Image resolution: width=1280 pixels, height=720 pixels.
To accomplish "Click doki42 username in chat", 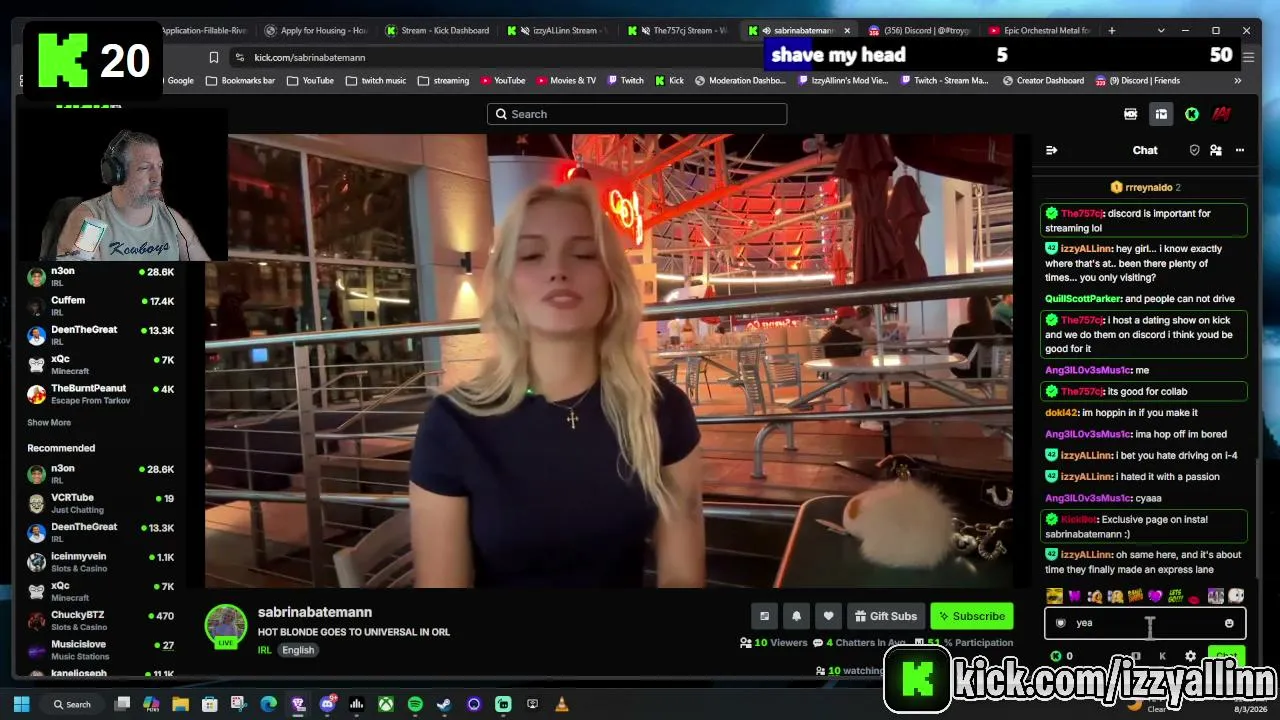I will coord(1061,413).
